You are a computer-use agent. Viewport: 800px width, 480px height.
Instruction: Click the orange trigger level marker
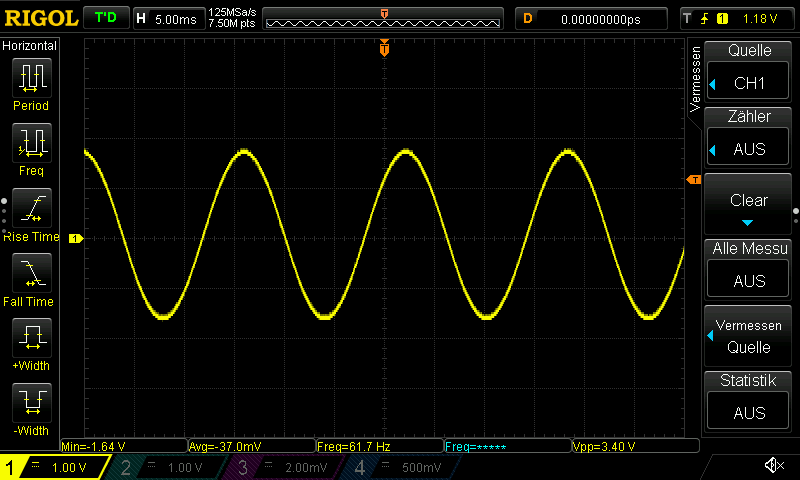[695, 179]
